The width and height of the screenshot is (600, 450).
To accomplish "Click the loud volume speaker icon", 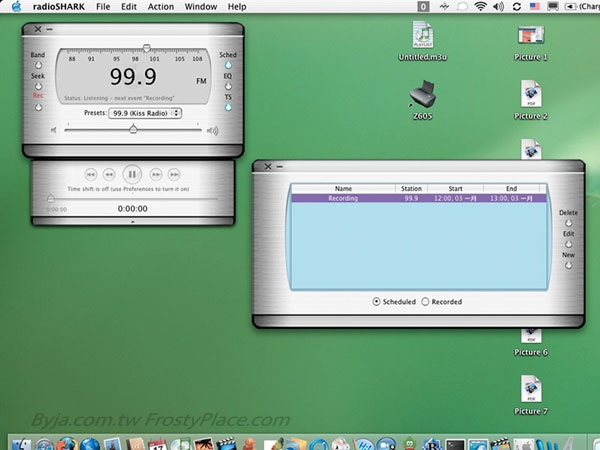I will point(212,131).
